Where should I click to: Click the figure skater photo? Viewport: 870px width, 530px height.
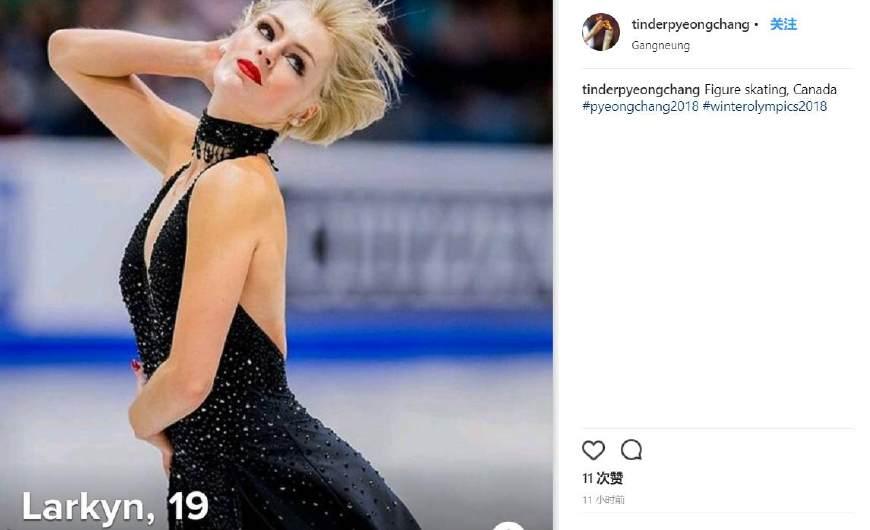pos(276,265)
